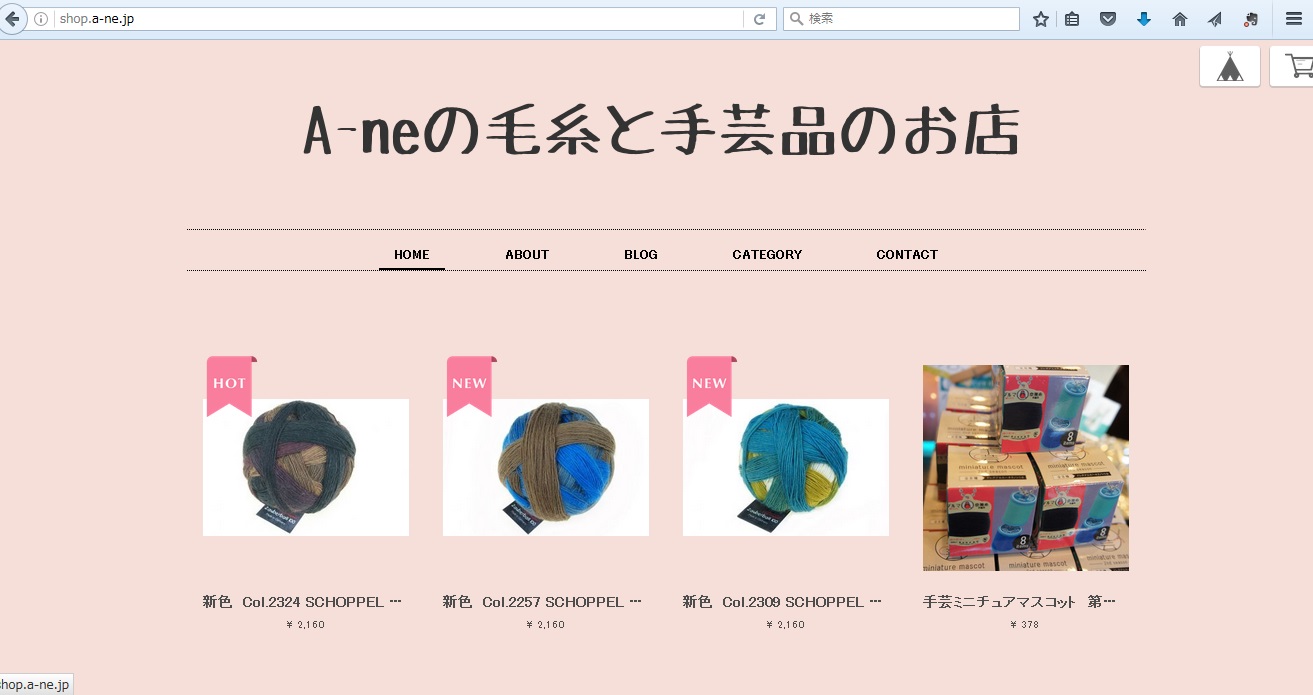Click into the 検索 search box
The height and width of the screenshot is (695, 1313).
pos(901,19)
